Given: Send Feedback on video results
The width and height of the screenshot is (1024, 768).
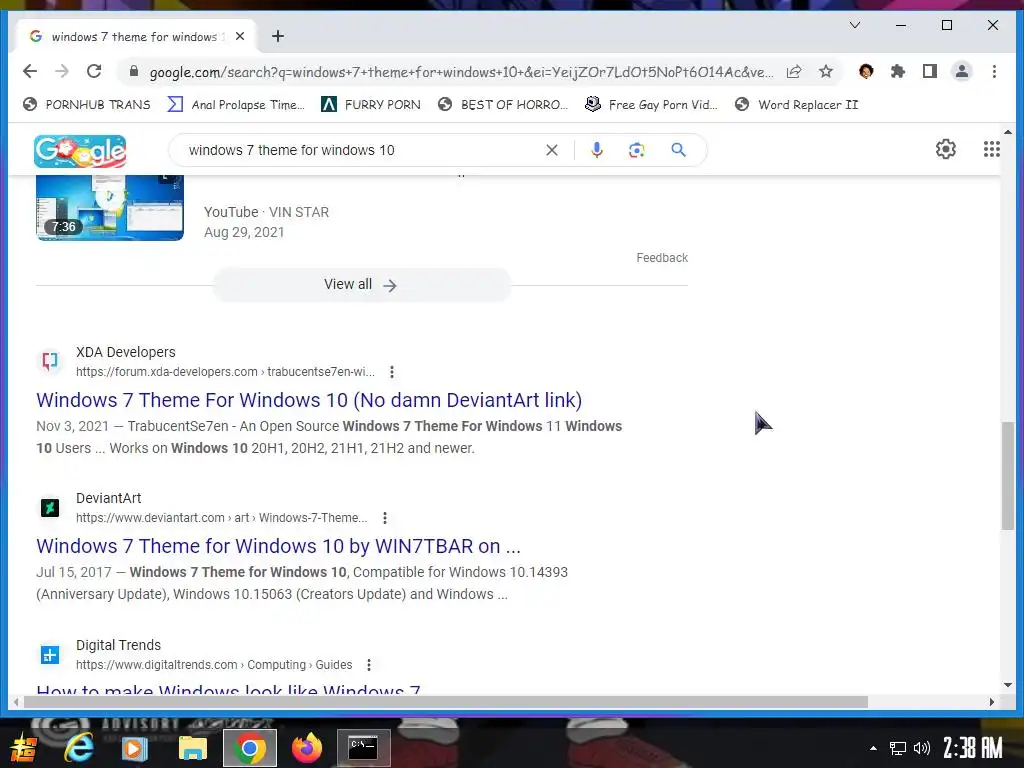Looking at the screenshot, I should 662,258.
